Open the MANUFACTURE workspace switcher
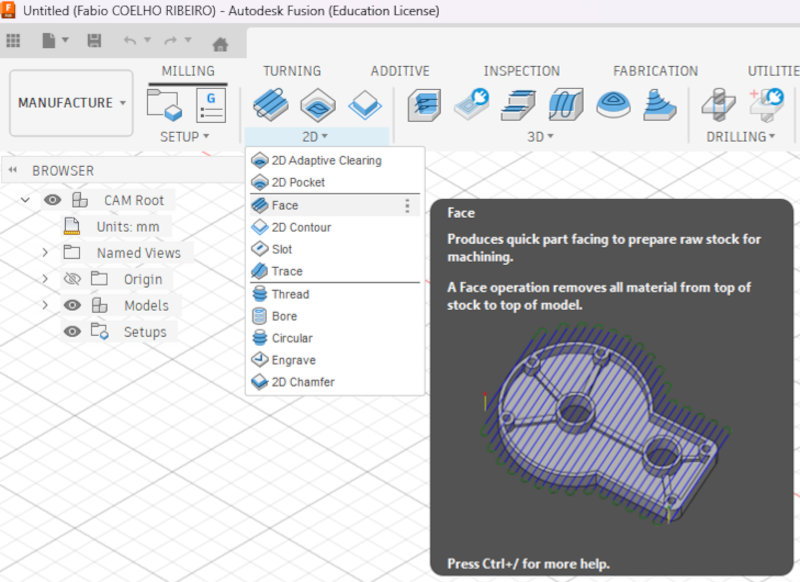This screenshot has height=582, width=800. 71,103
